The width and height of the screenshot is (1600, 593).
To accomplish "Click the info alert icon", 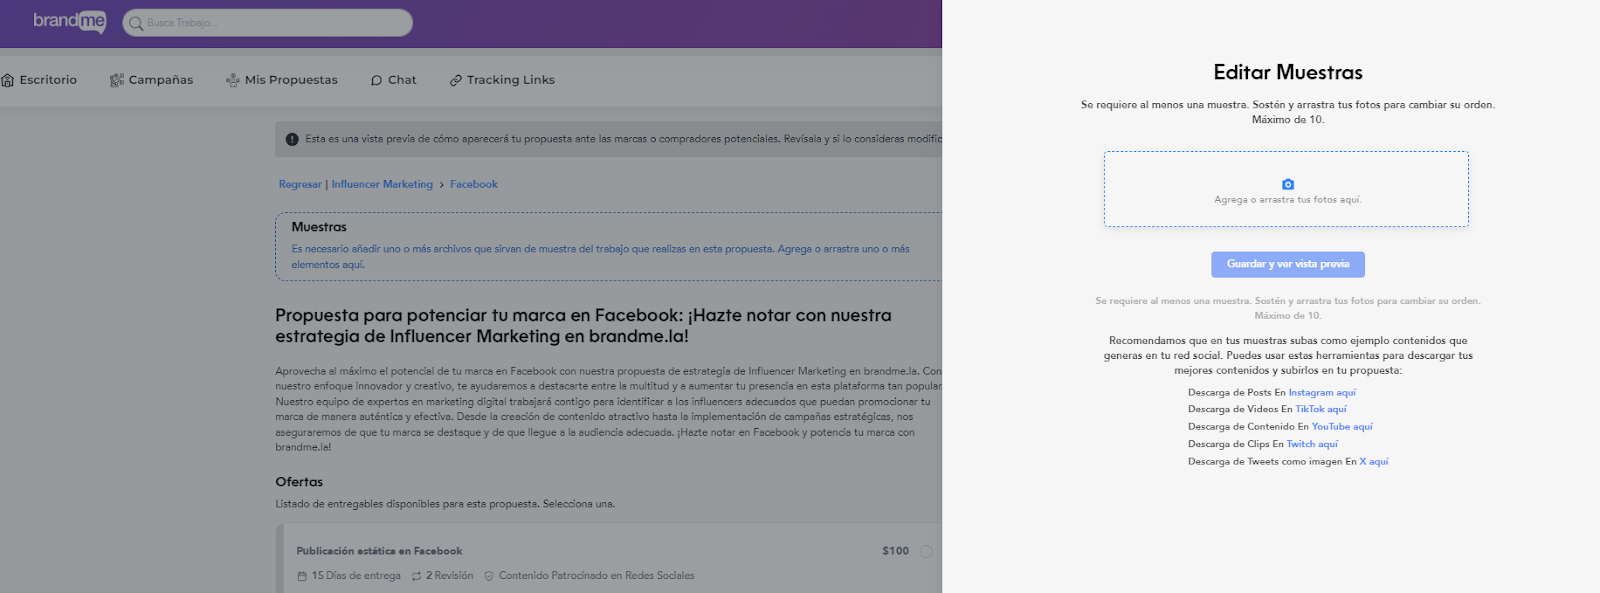I will (x=292, y=139).
